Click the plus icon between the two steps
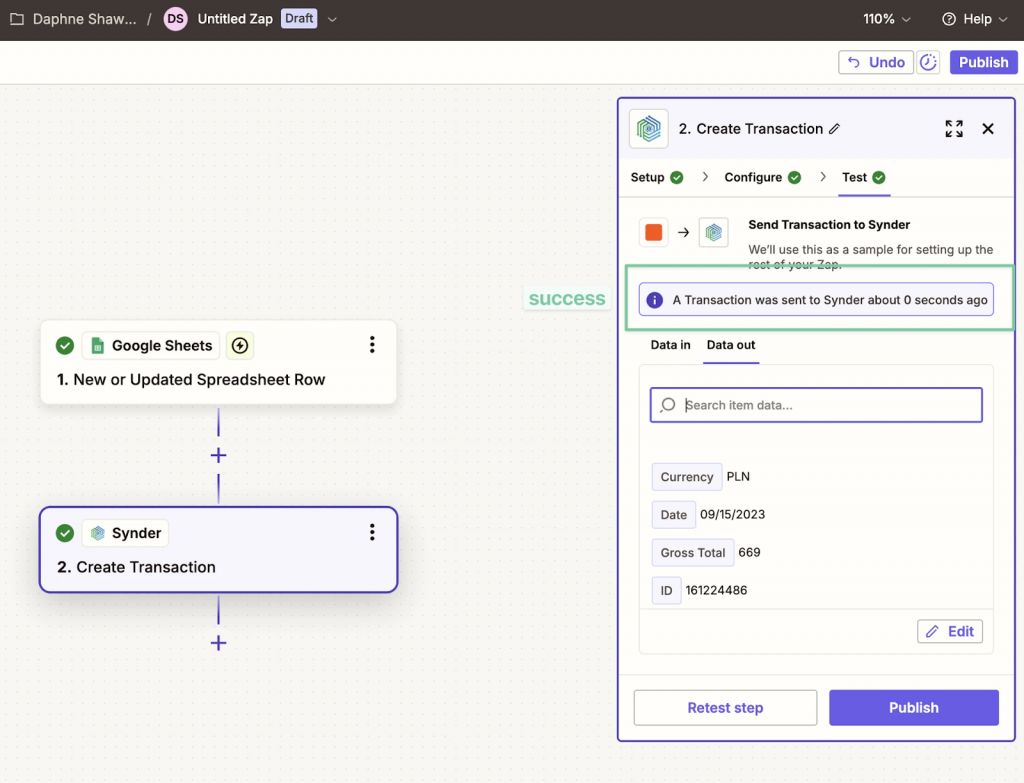Viewport: 1024px width, 783px height. (x=218, y=454)
